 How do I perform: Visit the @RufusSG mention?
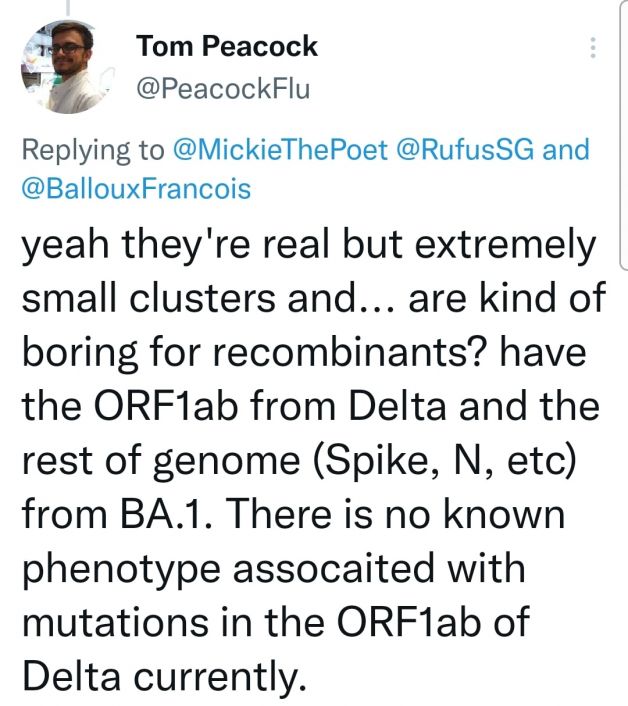[465, 149]
